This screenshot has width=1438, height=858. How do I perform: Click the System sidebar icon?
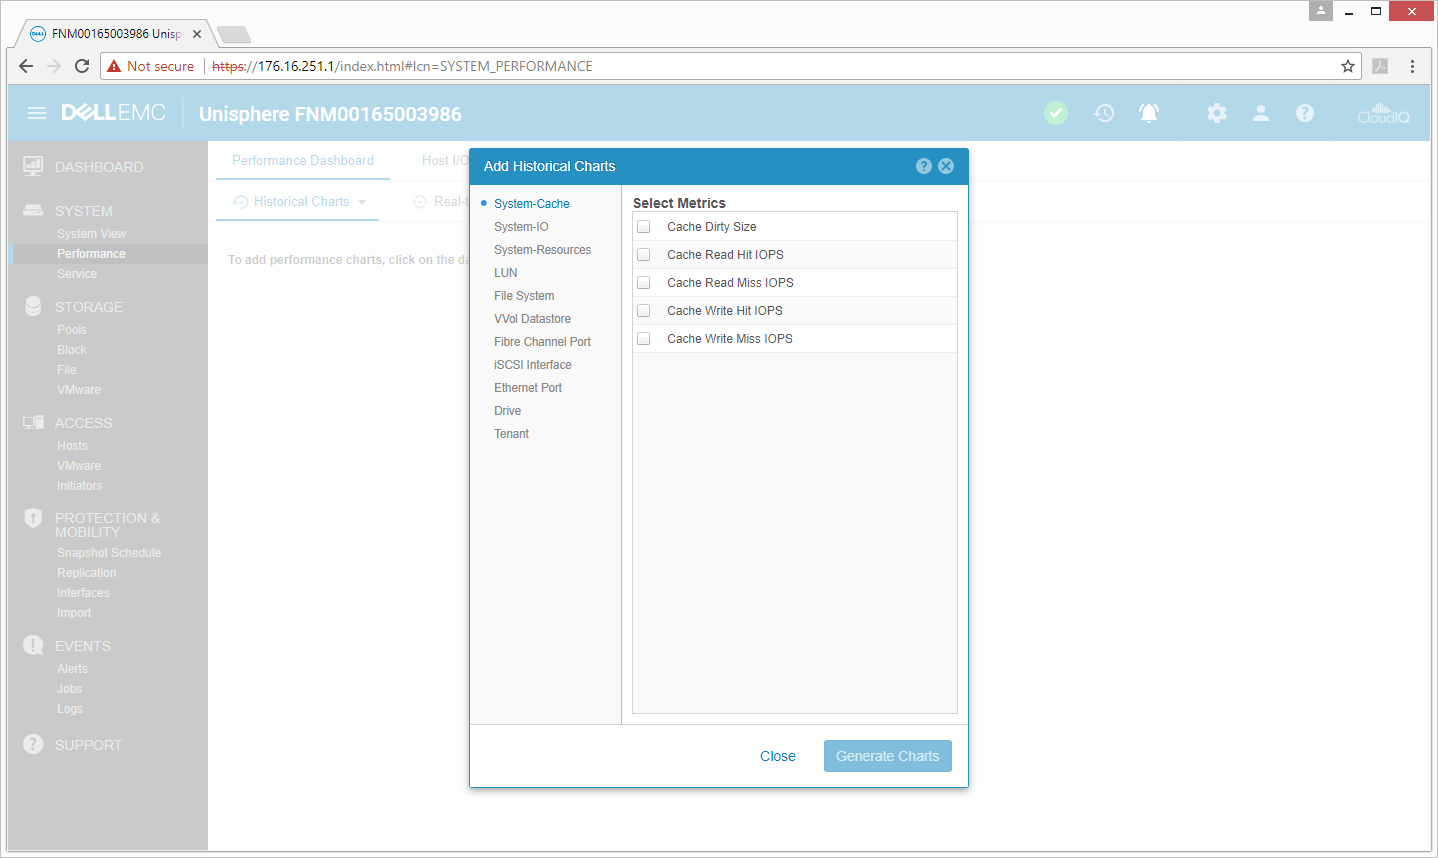(33, 210)
